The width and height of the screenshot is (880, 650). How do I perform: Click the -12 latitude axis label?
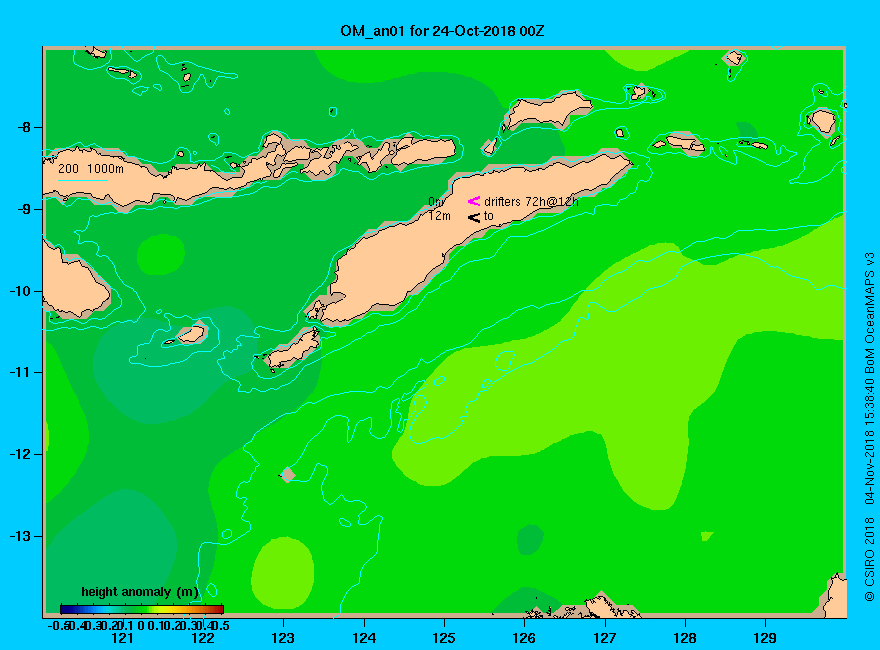(20, 454)
